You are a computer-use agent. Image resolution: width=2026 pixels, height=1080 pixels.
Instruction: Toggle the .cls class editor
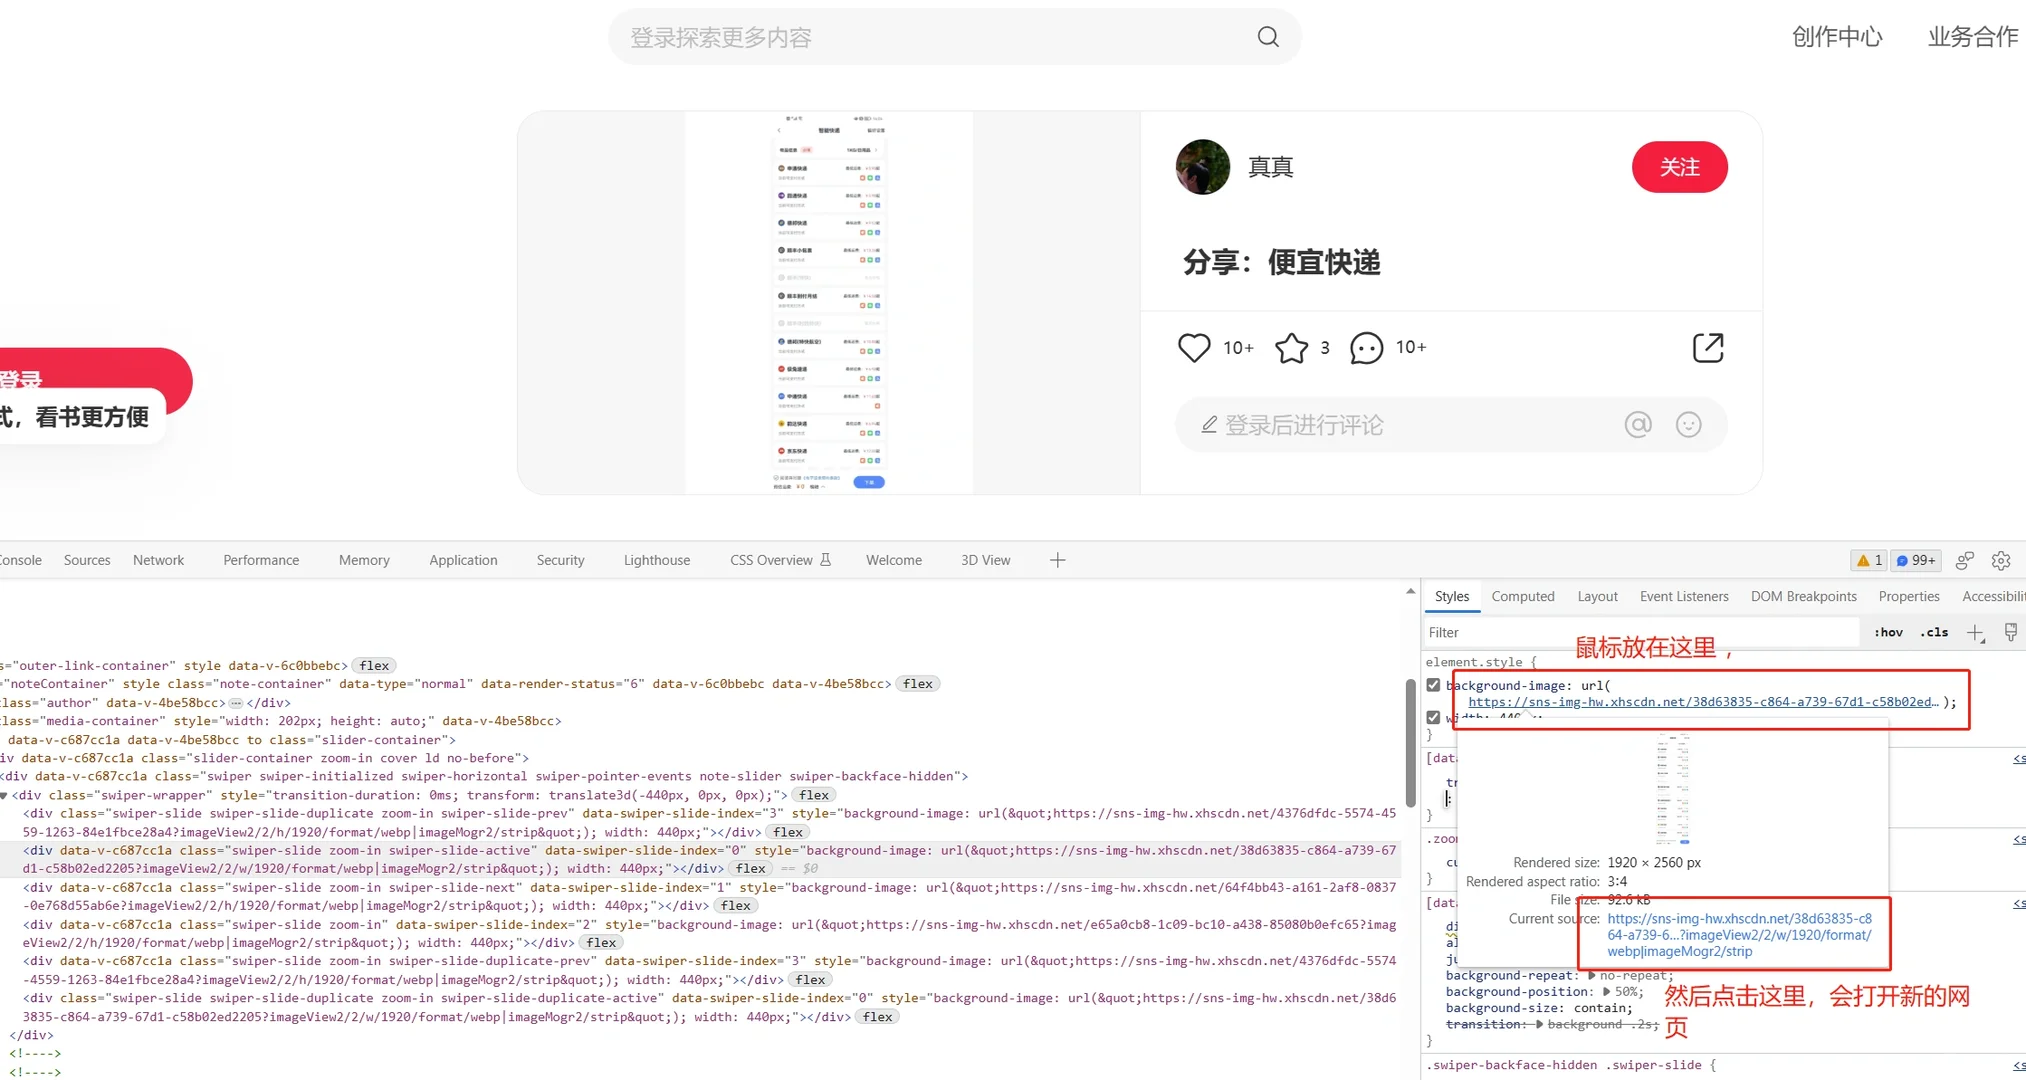tap(1934, 632)
